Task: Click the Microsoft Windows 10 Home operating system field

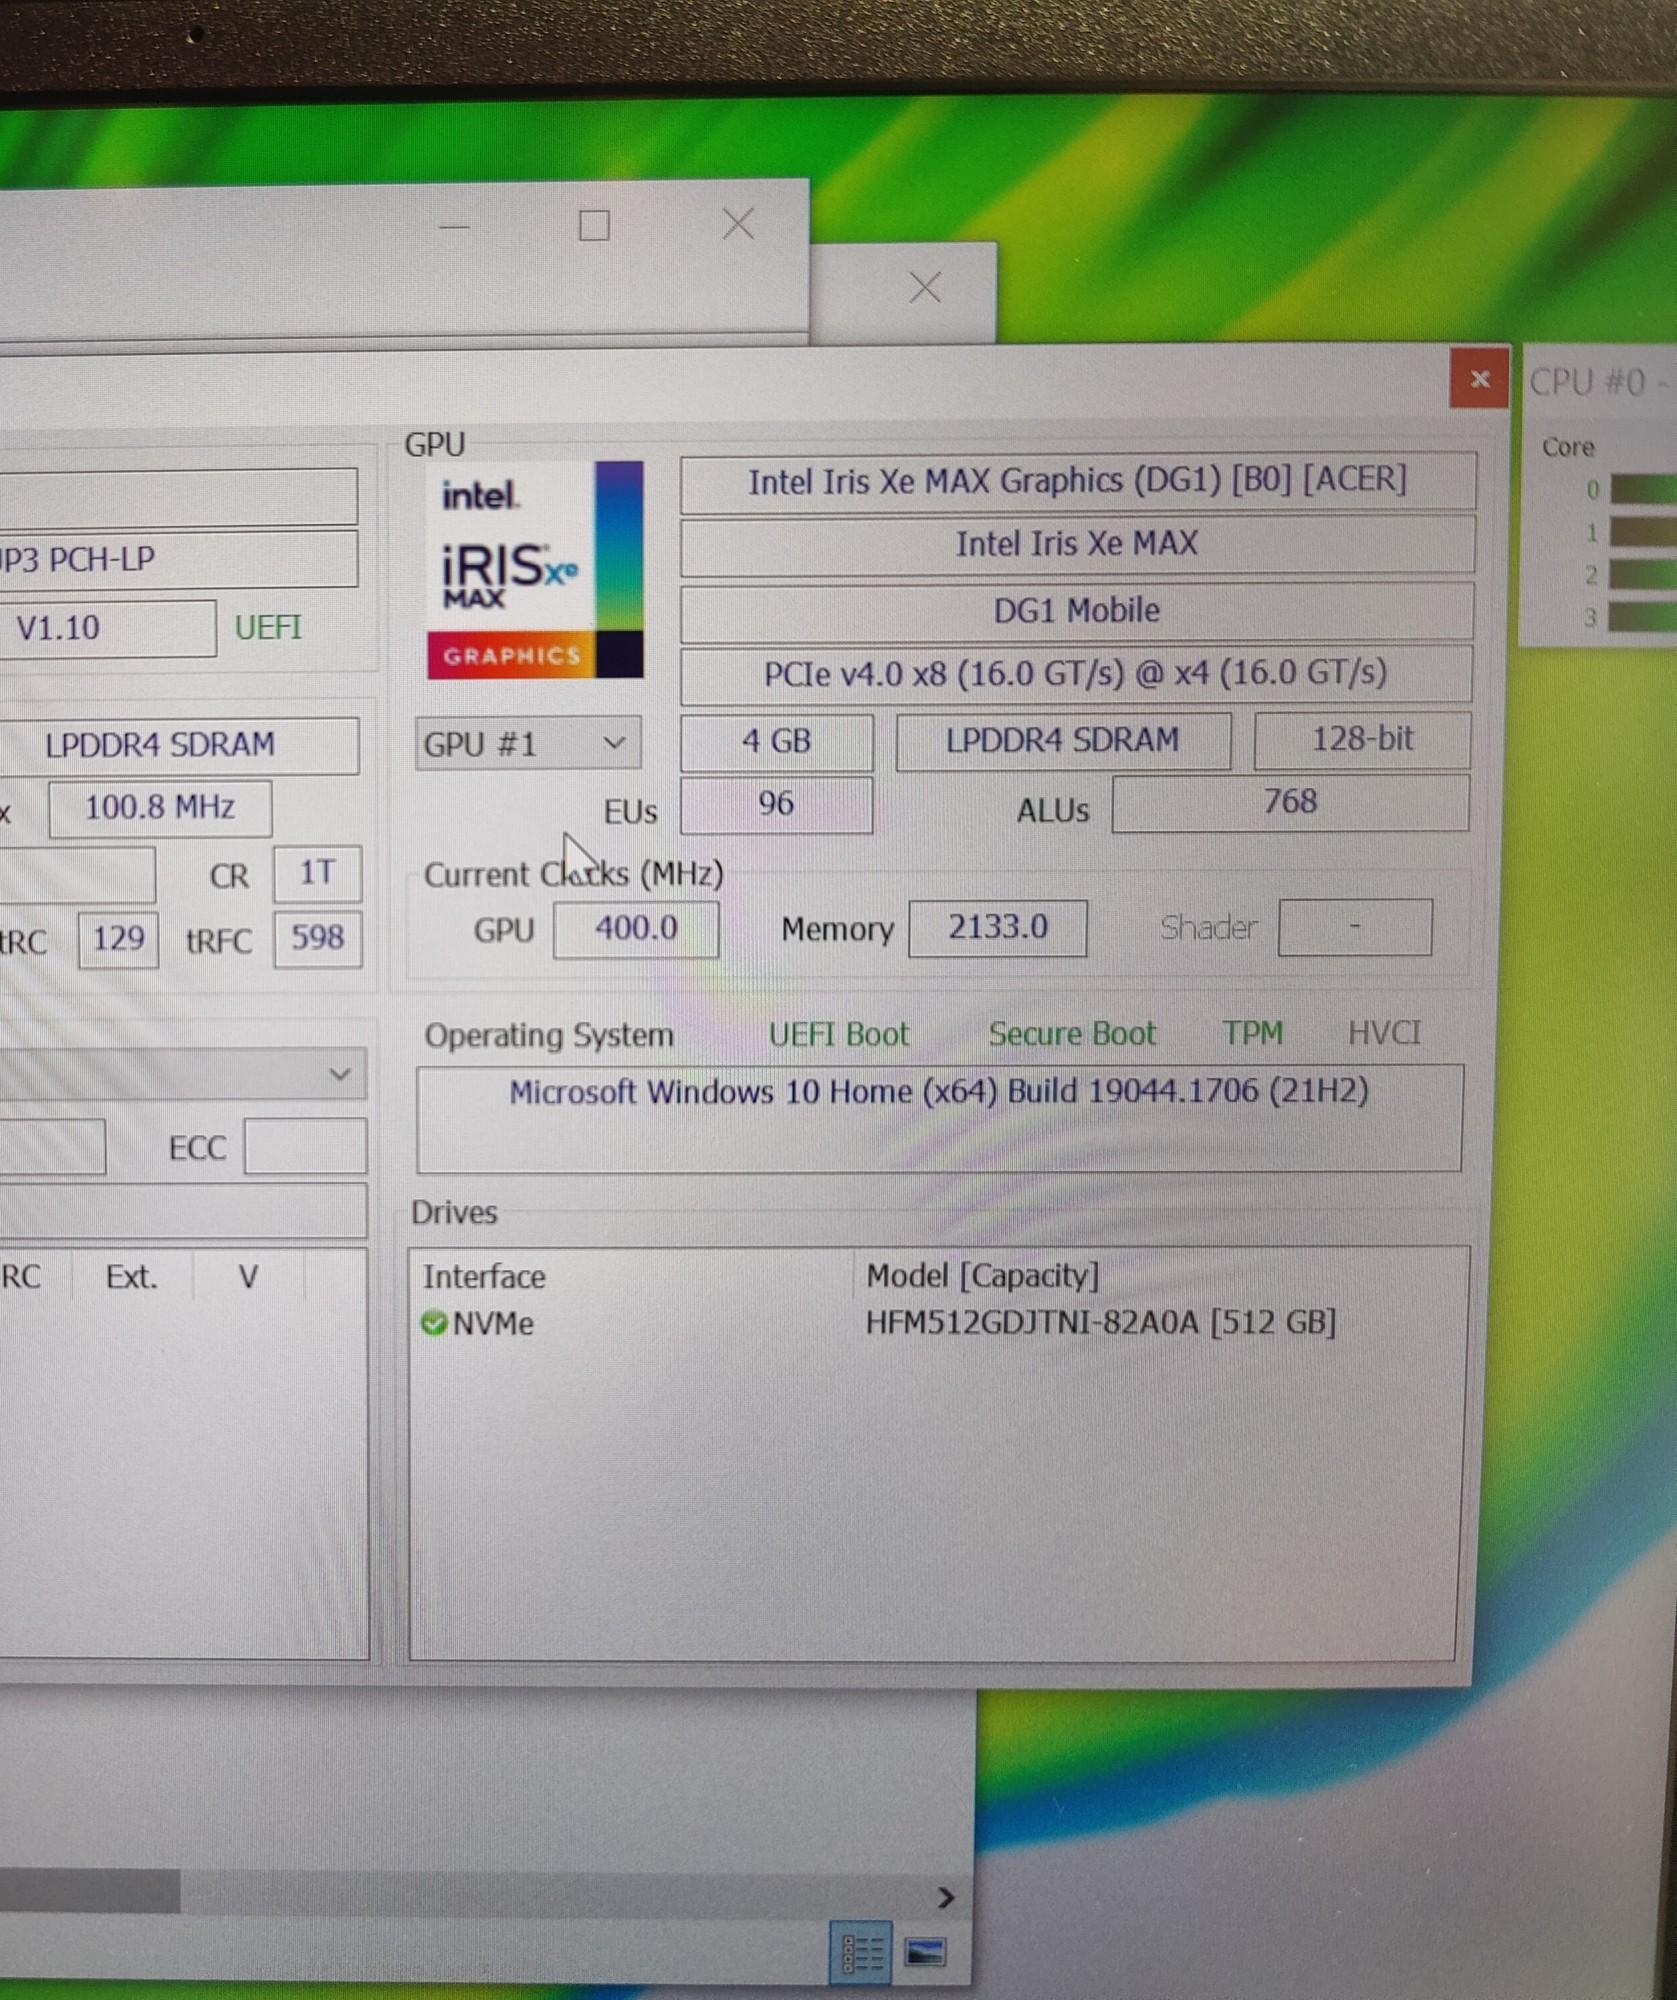Action: coord(939,1118)
